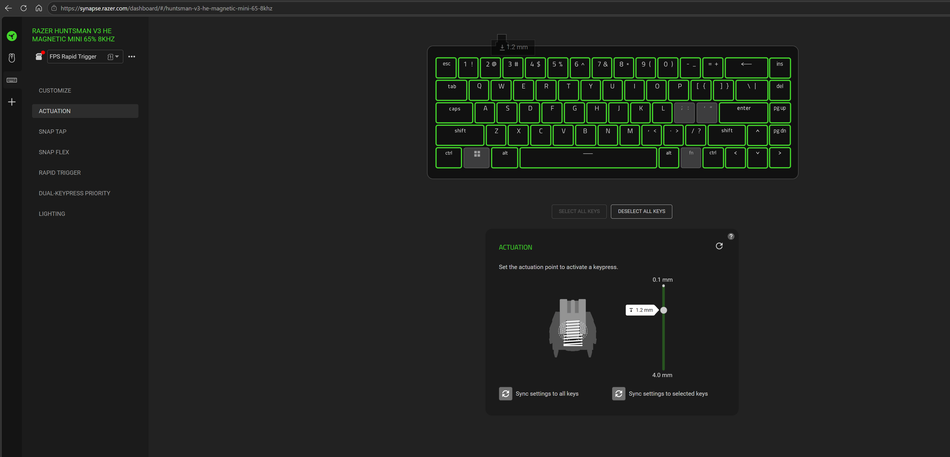Click the Select All Keys button
Image resolution: width=950 pixels, height=457 pixels.
[x=579, y=212]
